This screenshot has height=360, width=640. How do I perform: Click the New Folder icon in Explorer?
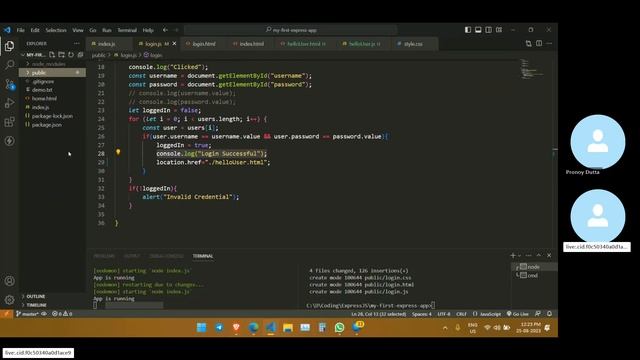click(x=61, y=54)
